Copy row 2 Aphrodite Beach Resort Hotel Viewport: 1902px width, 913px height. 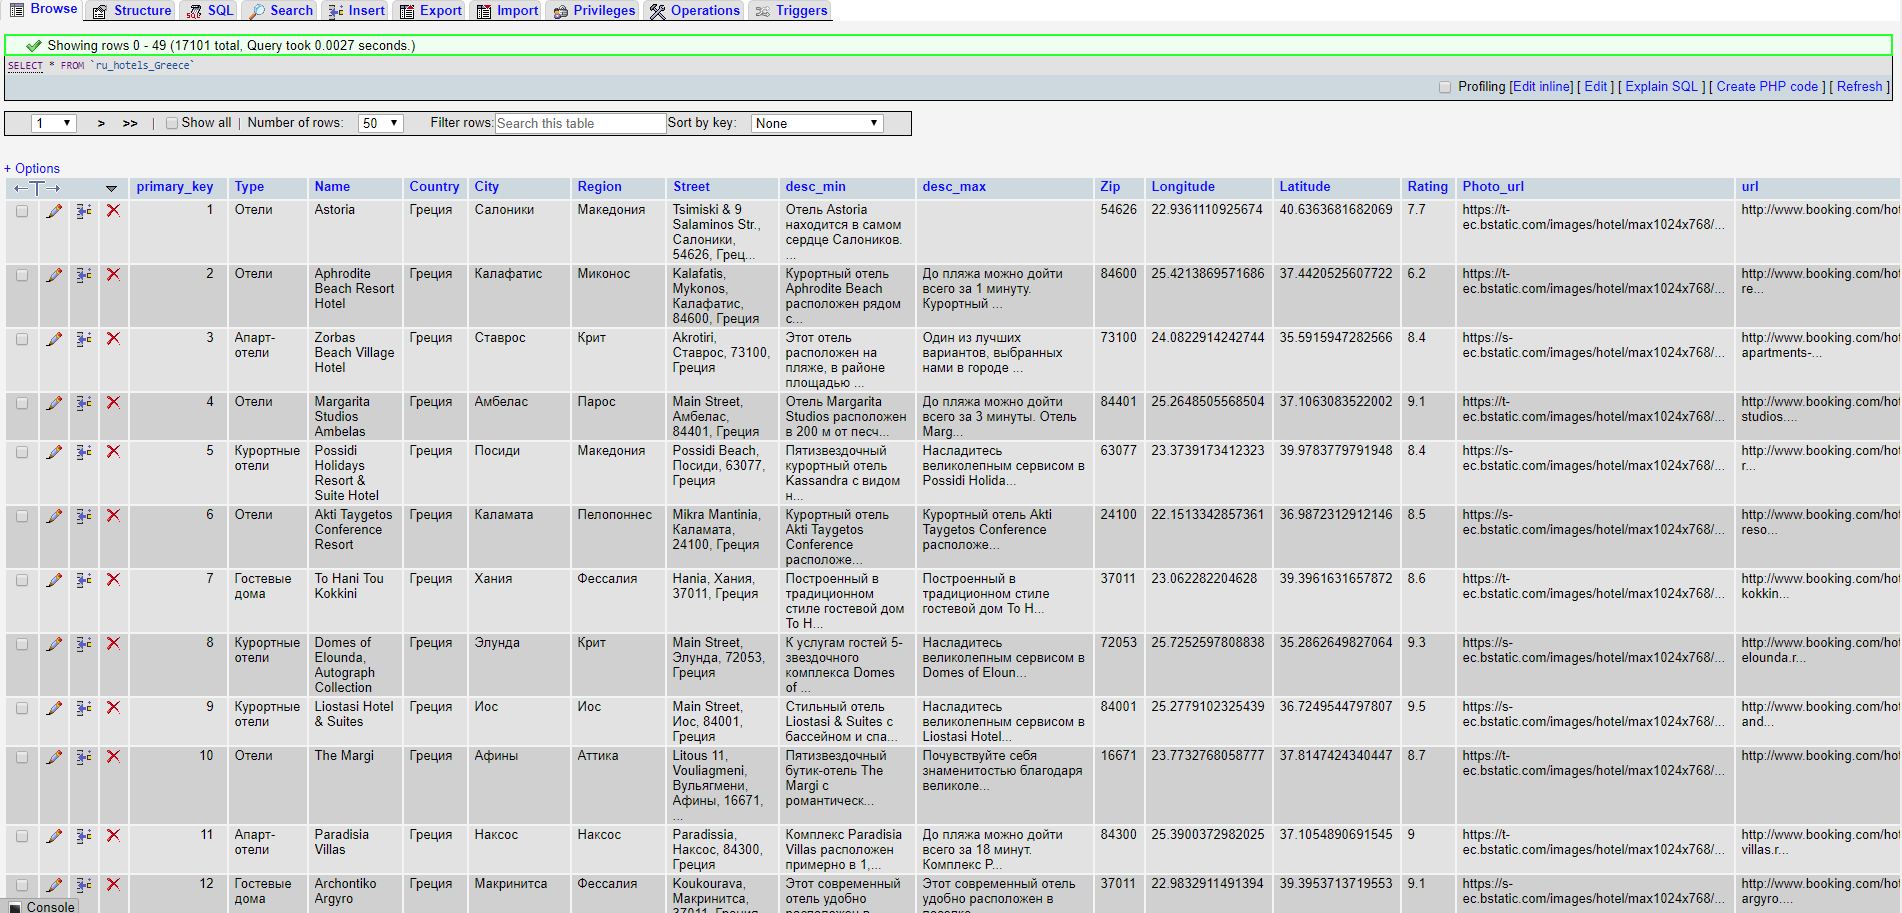point(84,275)
